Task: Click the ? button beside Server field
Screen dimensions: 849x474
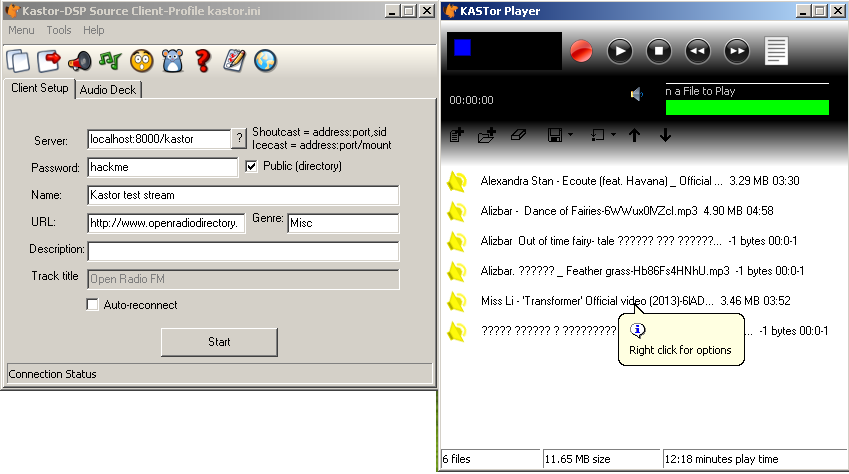Action: tap(239, 138)
